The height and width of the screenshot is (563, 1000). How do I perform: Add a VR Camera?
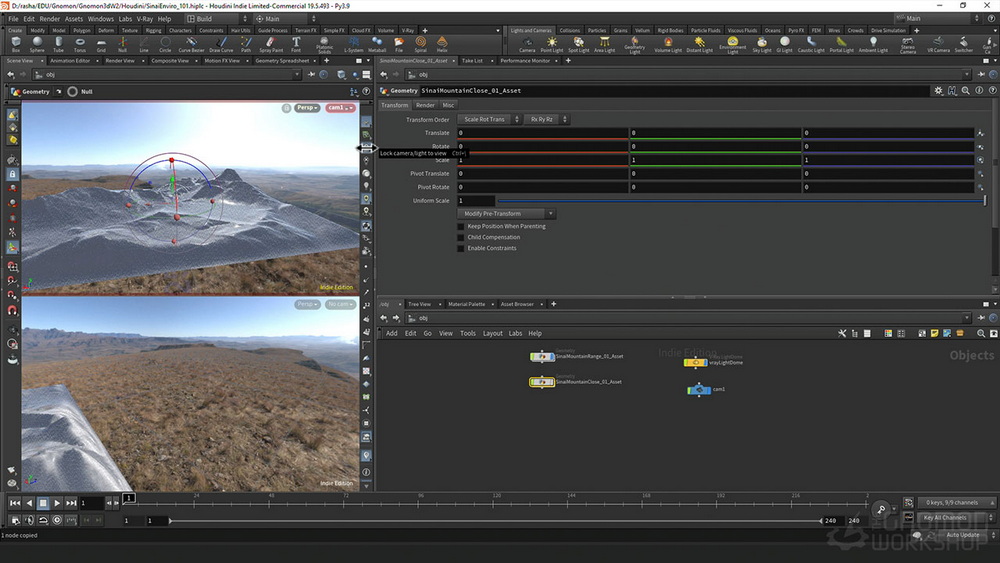click(938, 44)
